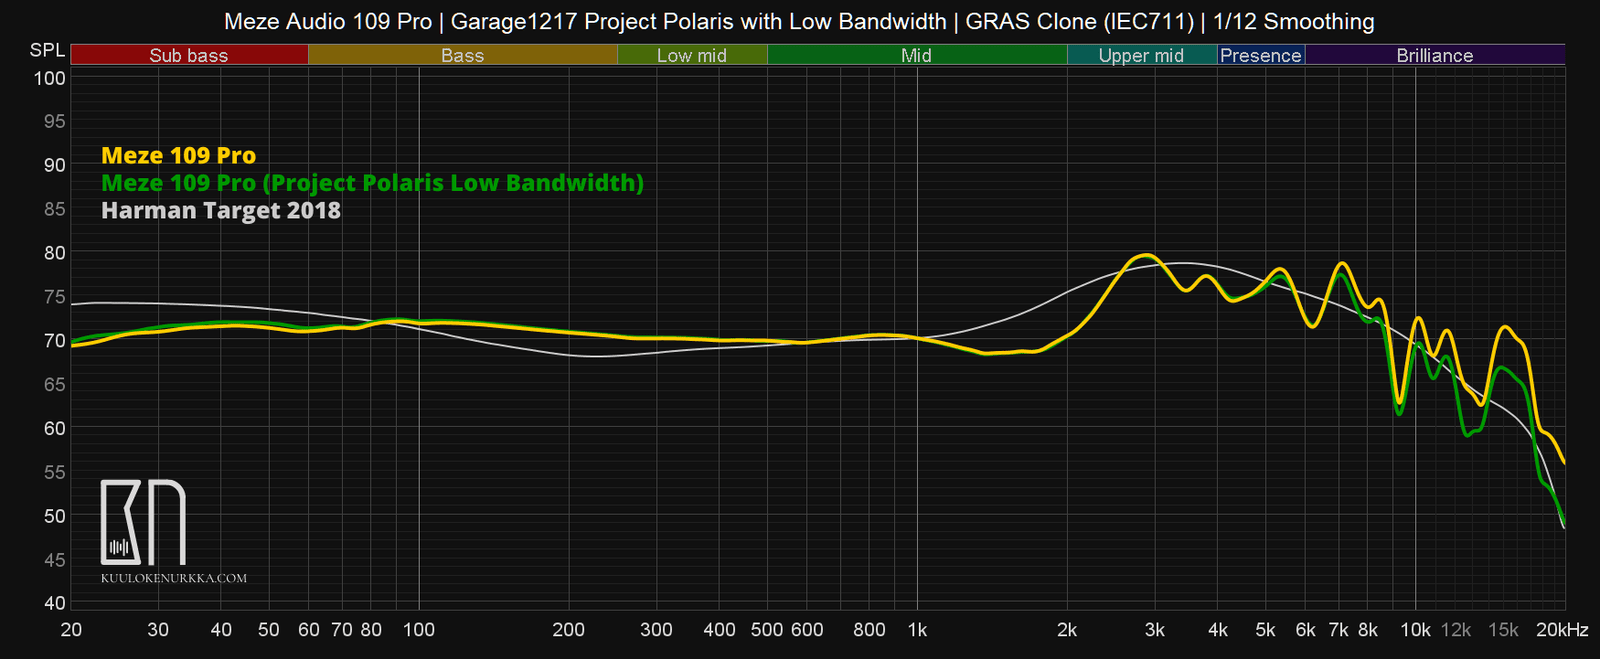Click the 20kHz label on frequency axis
This screenshot has width=1600, height=659.
tap(1561, 630)
